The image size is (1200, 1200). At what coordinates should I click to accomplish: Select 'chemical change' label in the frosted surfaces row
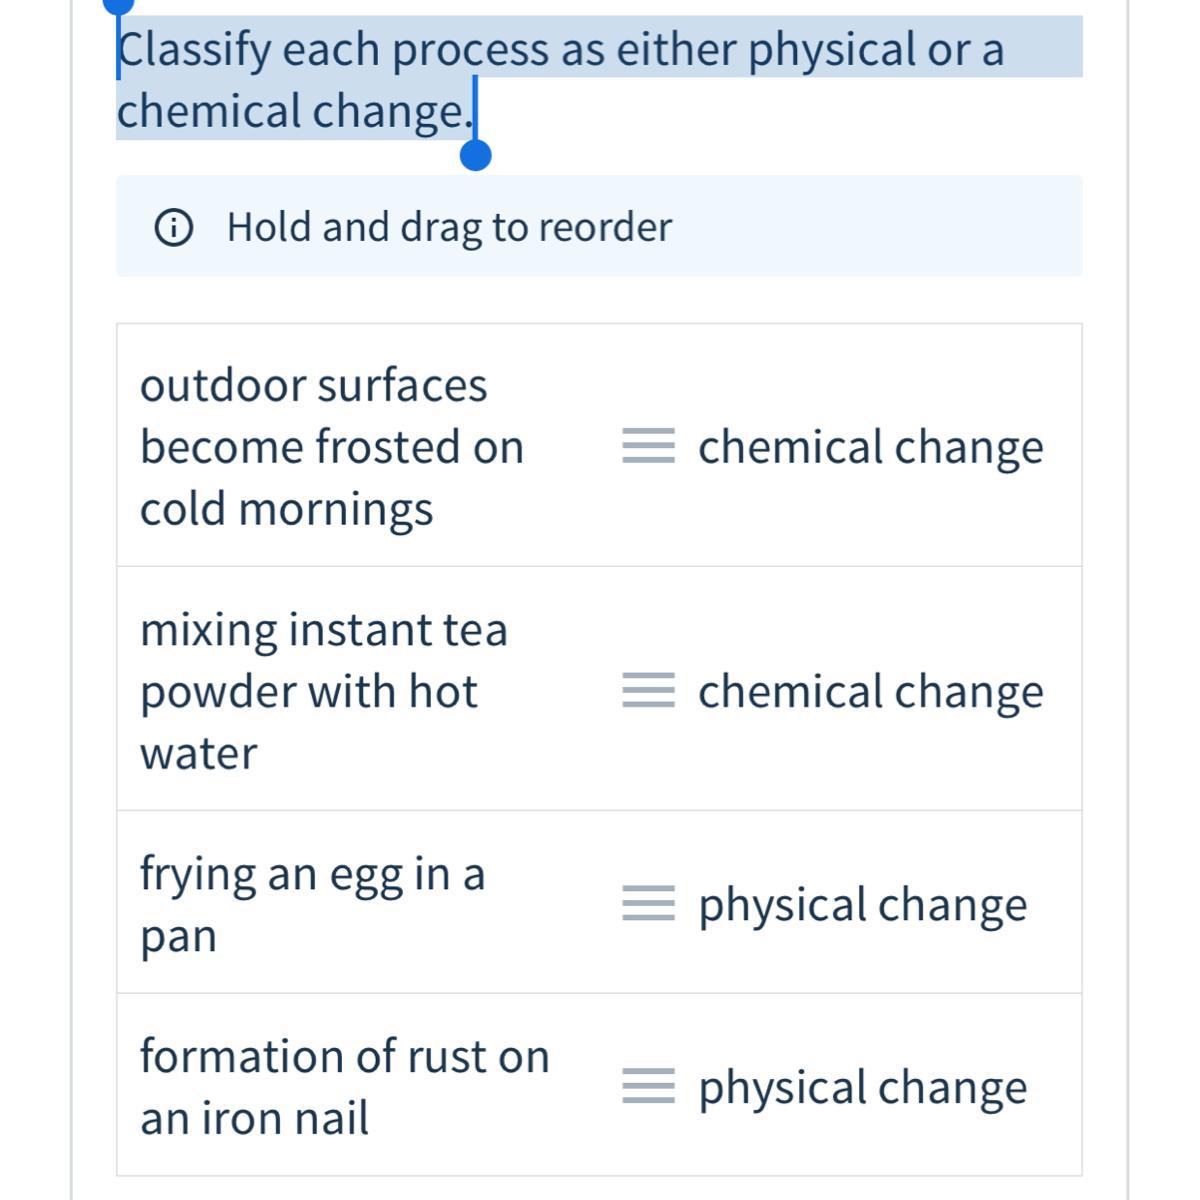(870, 446)
